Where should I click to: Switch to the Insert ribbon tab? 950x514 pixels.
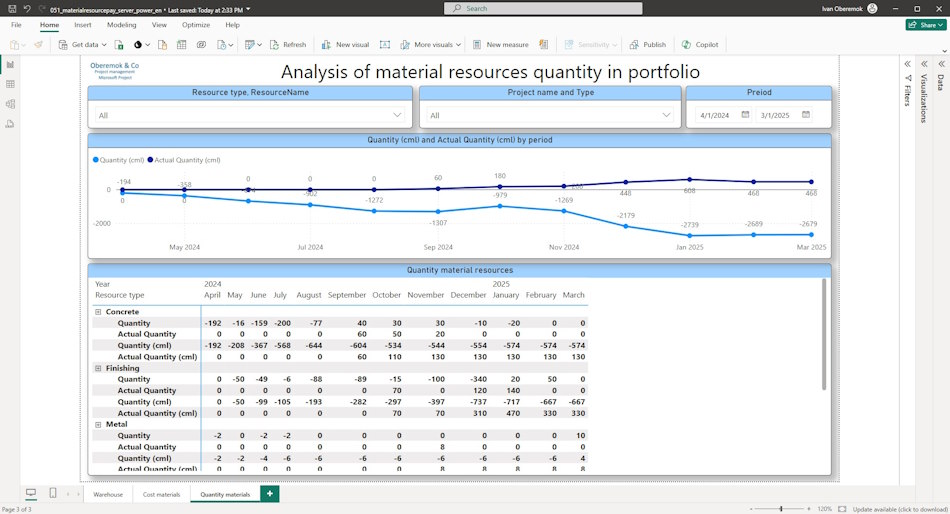[83, 25]
